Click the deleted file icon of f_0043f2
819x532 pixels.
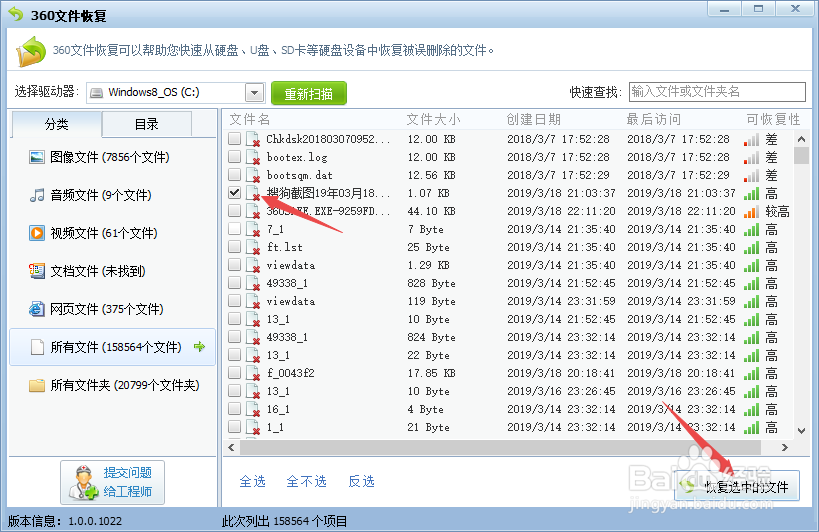click(x=253, y=373)
